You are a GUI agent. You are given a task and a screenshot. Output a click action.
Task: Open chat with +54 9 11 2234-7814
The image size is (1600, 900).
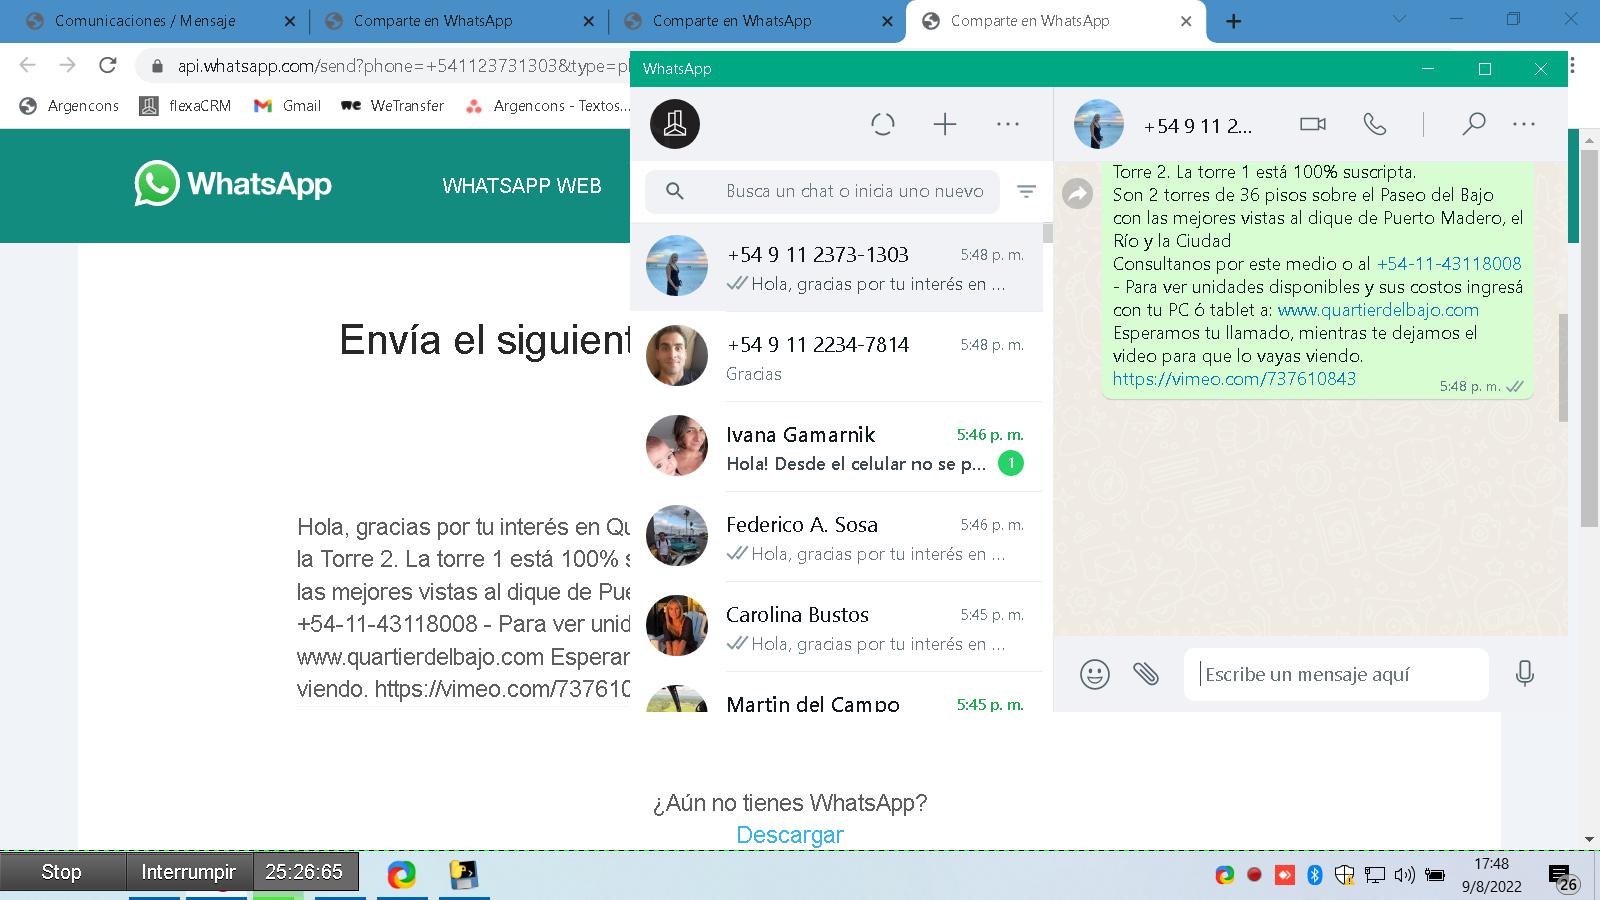tap(836, 357)
